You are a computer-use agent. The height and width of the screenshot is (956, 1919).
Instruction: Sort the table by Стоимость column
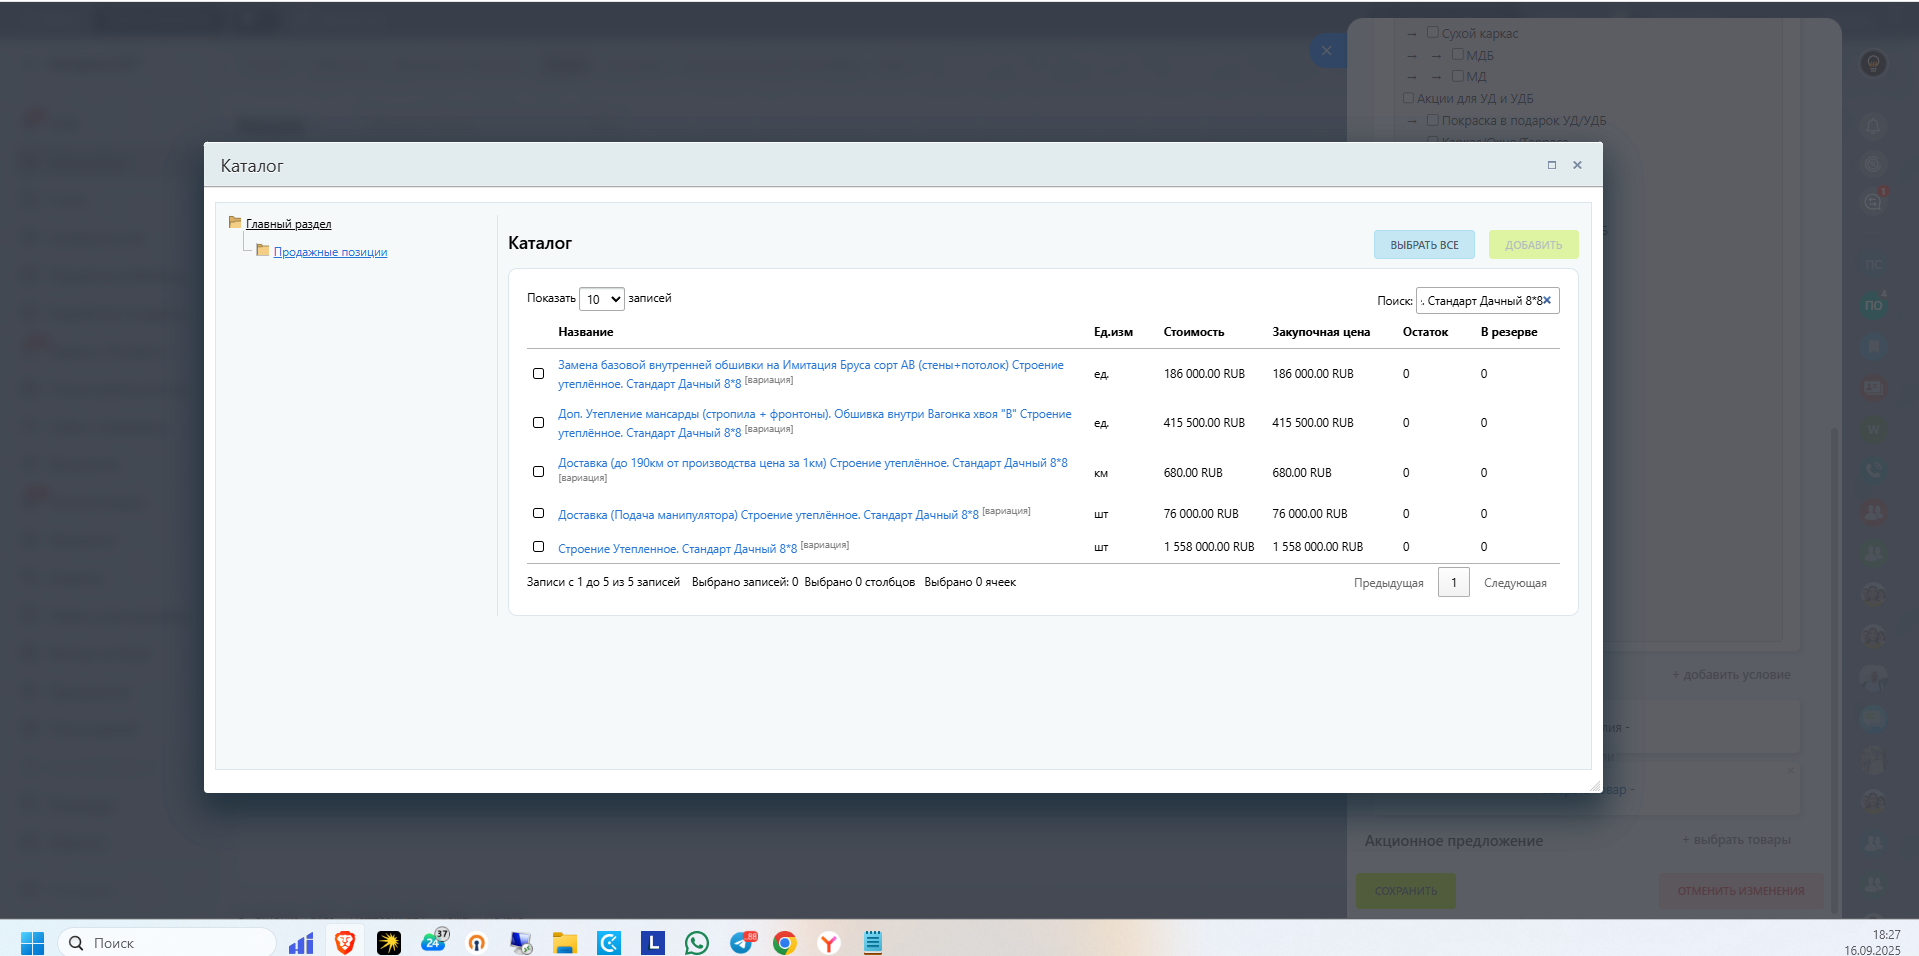(1193, 332)
